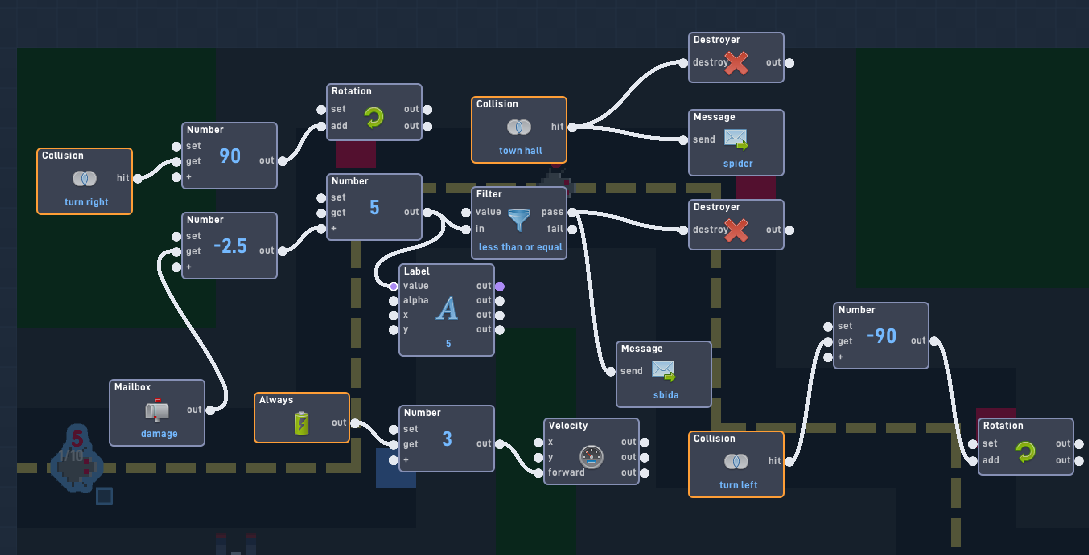Click the 'Filter' node title
Viewport: 1089px width, 555px height.
coord(489,194)
